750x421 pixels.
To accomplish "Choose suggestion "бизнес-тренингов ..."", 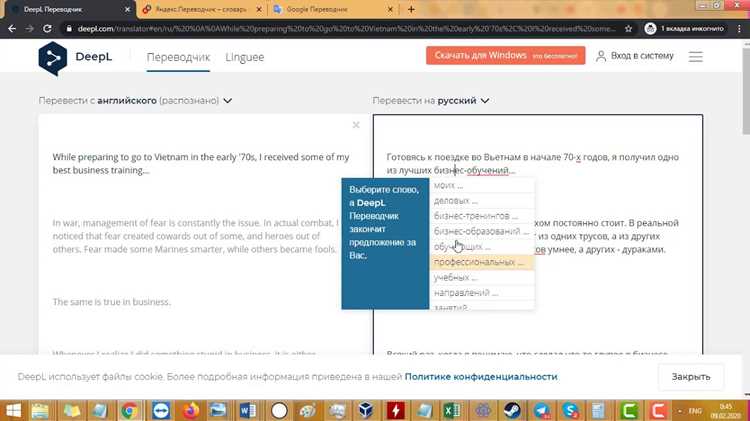I will [x=482, y=216].
